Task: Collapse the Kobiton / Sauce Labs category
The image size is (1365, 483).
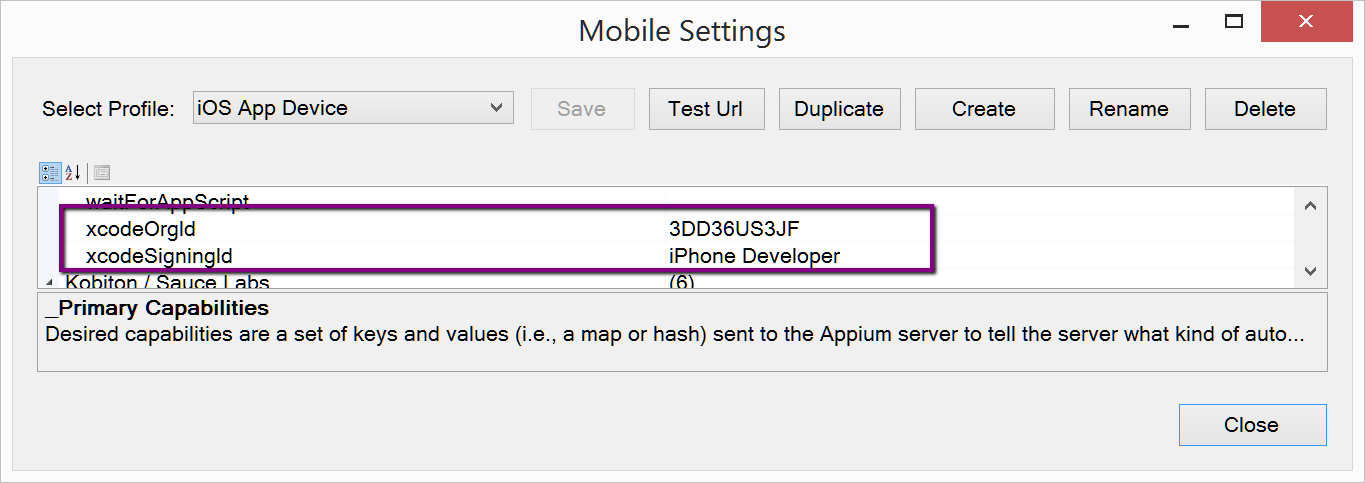Action: [x=50, y=283]
